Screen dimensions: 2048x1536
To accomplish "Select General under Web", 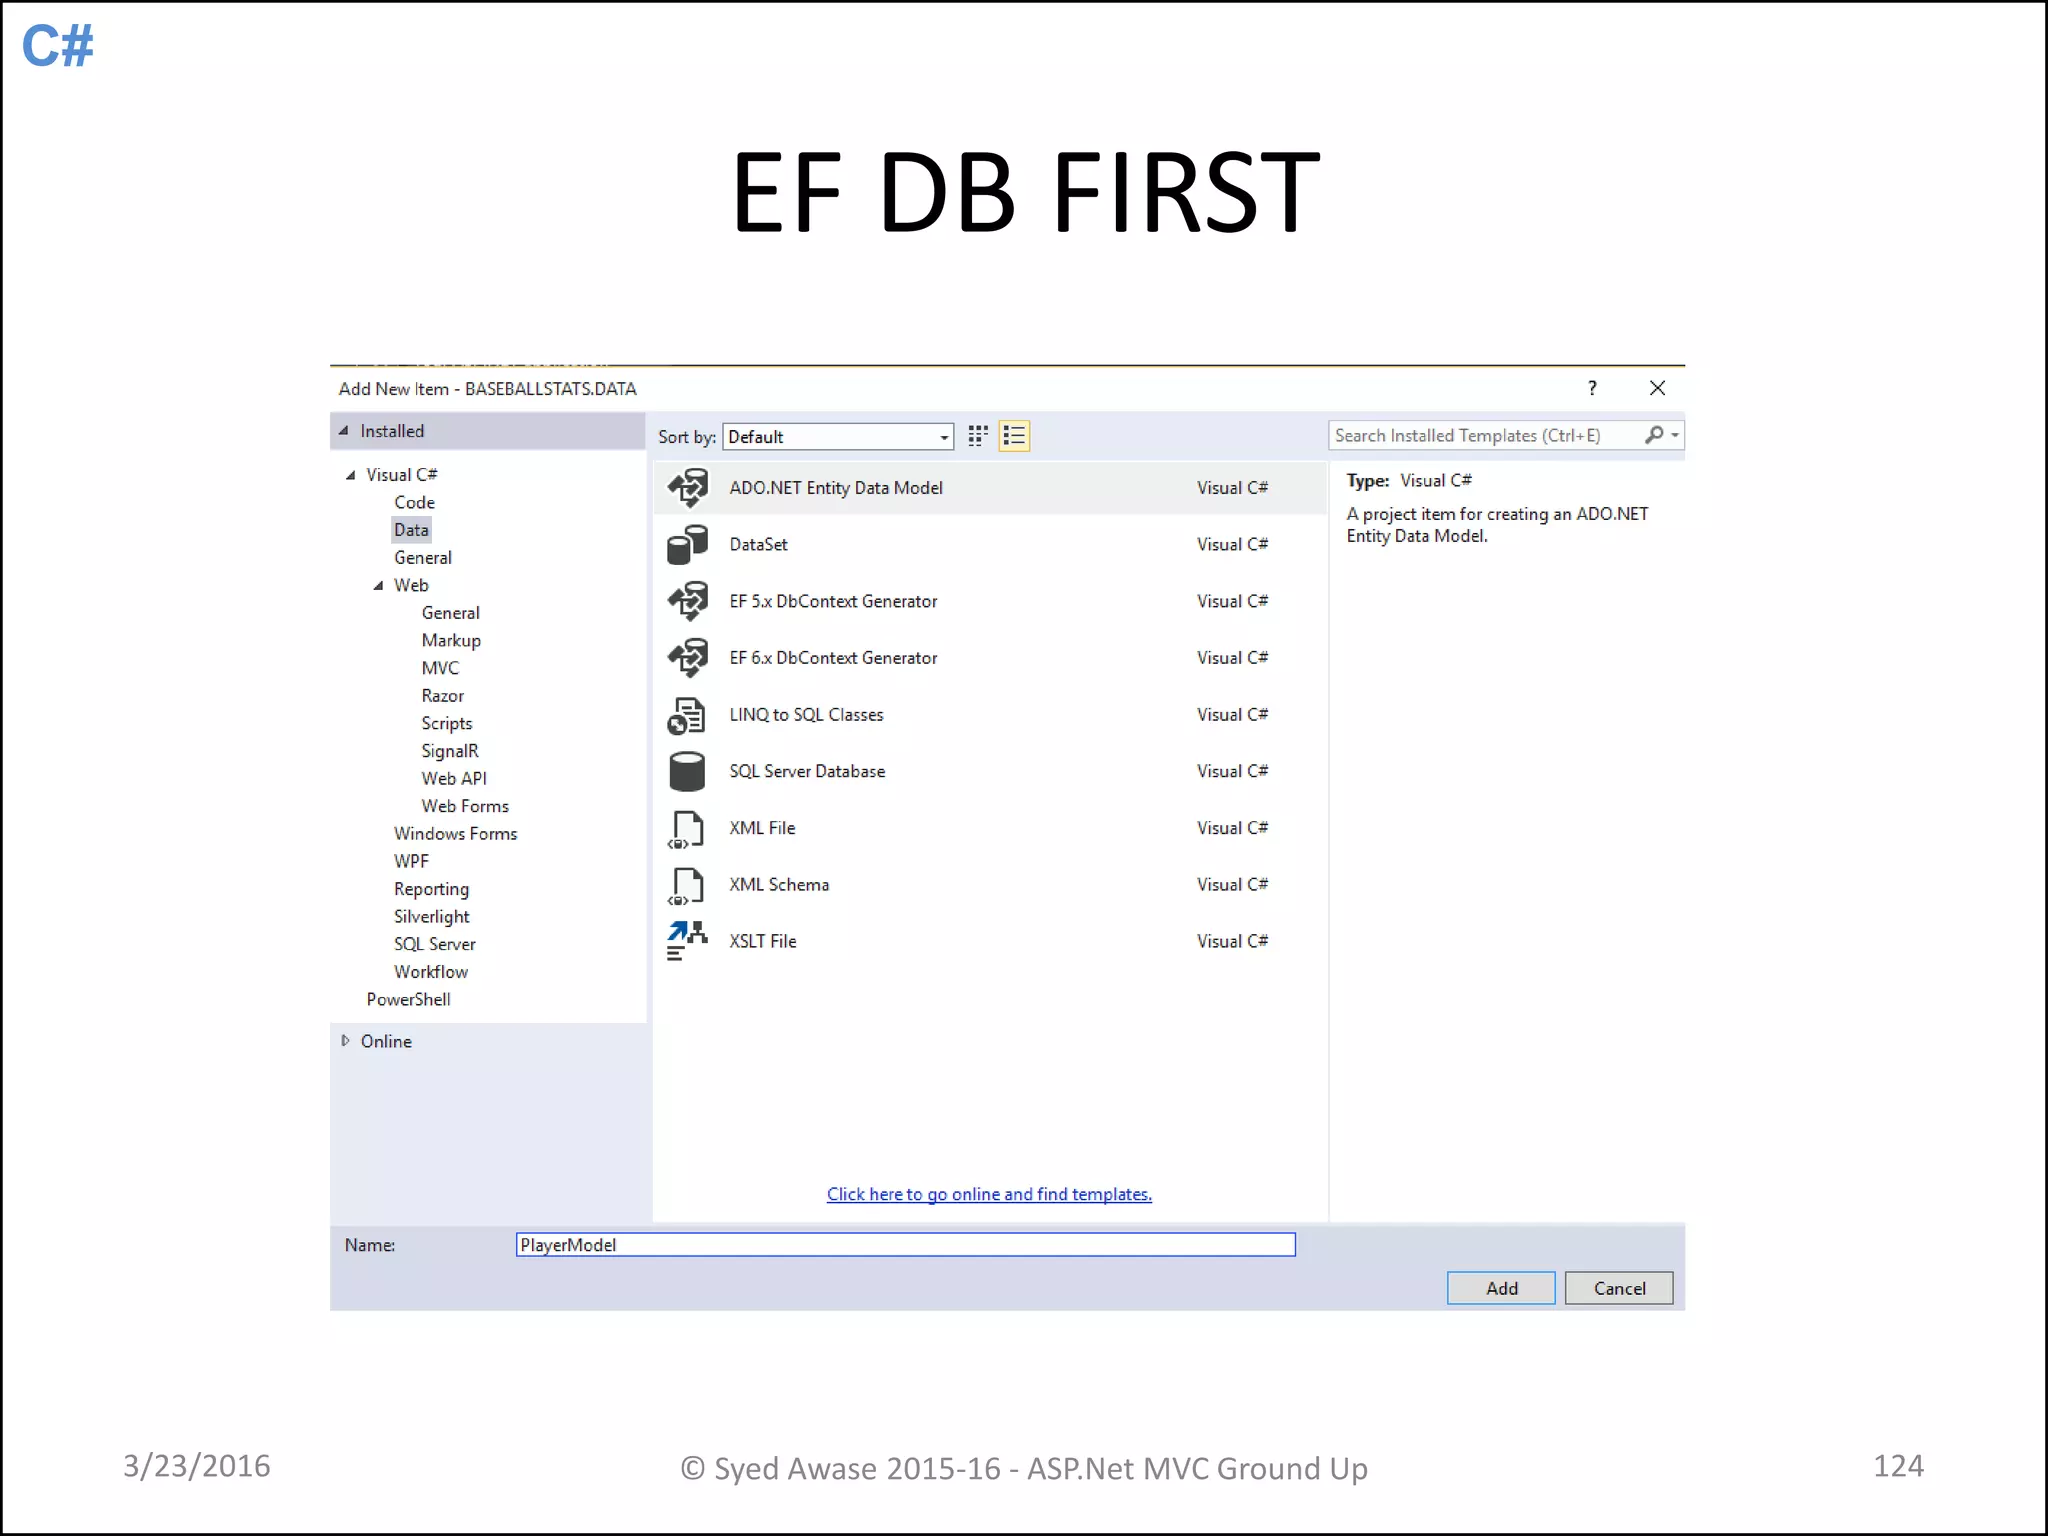I will point(450,613).
